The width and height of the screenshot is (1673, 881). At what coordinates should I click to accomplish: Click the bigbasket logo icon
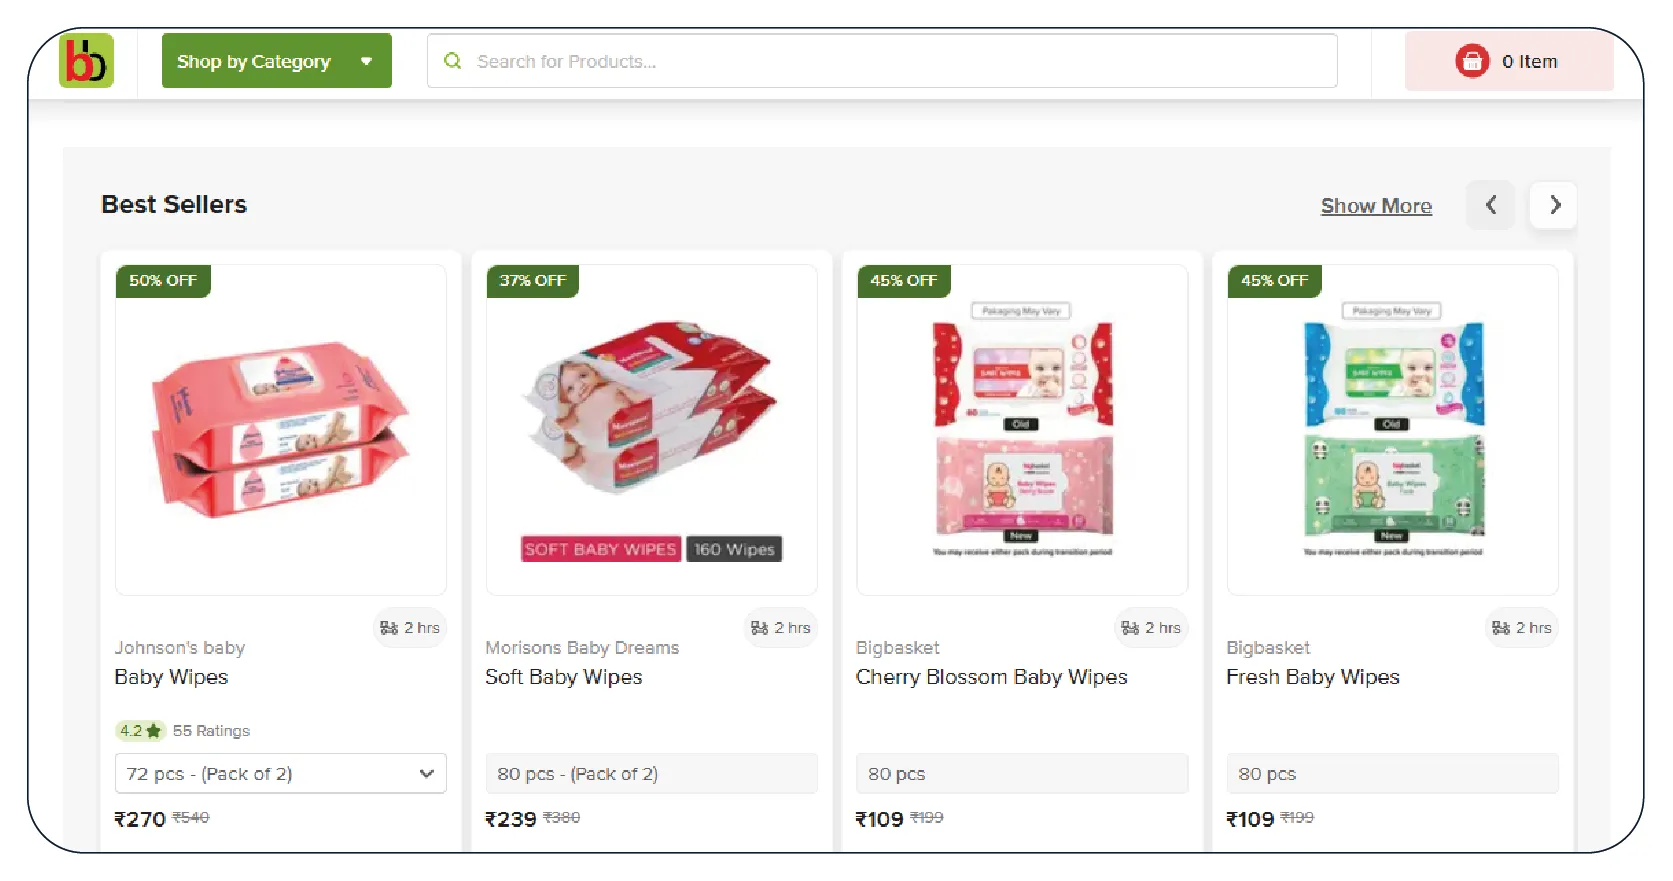pos(86,61)
